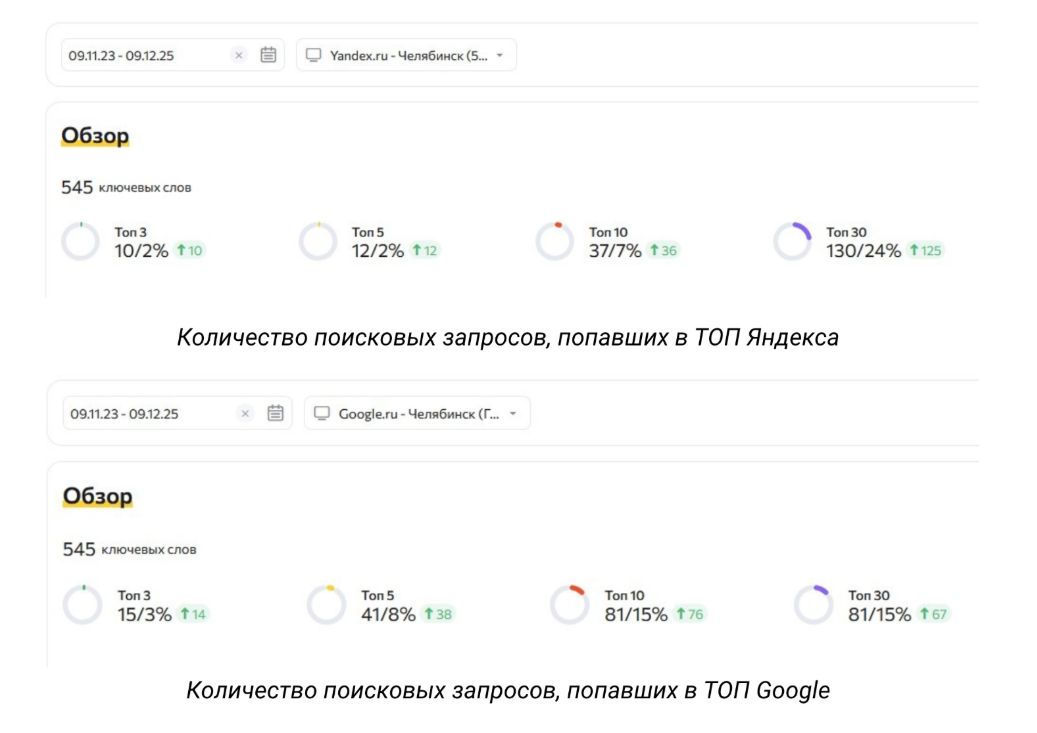1037x733 pixels.
Task: Click Yandex Top 3 donut chart
Action: click(80, 242)
